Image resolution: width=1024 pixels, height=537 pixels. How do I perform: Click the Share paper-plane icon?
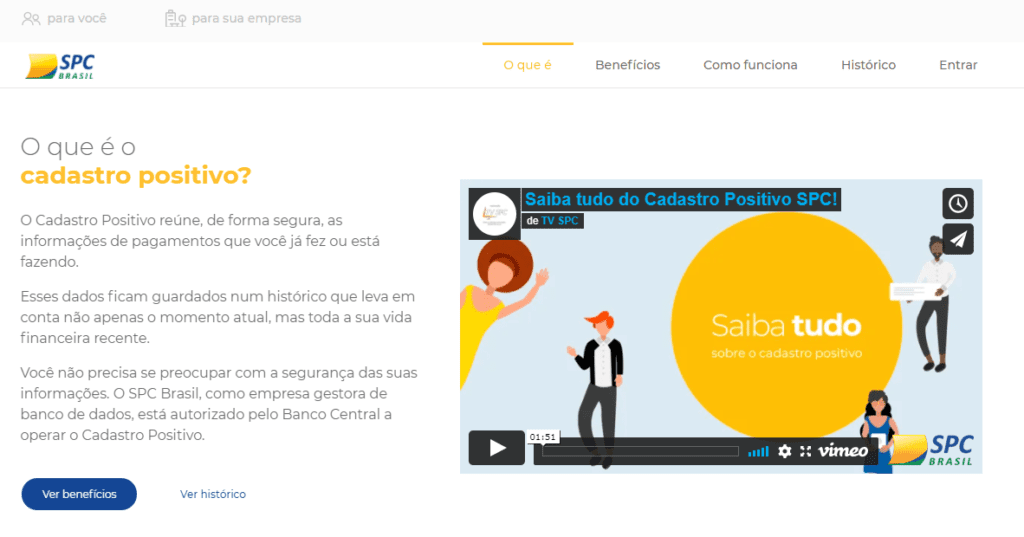click(x=957, y=239)
